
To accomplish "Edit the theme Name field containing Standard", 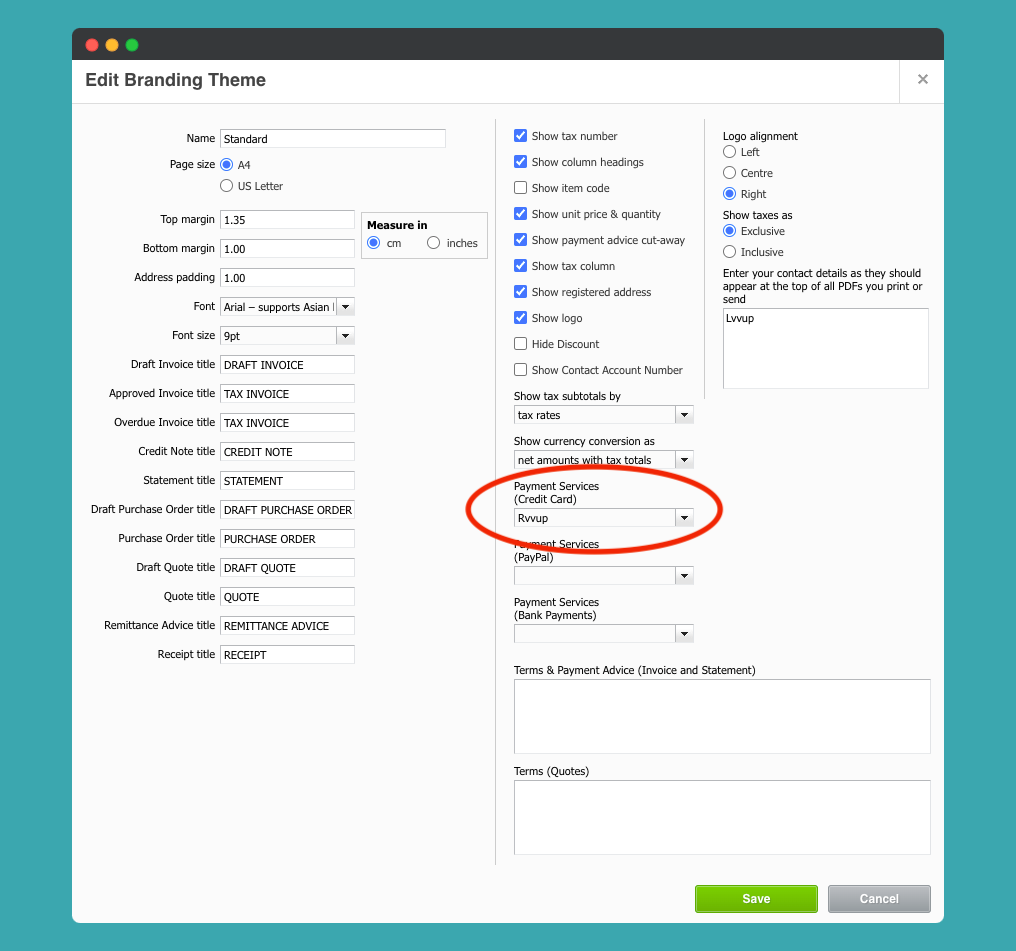I will pyautogui.click(x=332, y=138).
